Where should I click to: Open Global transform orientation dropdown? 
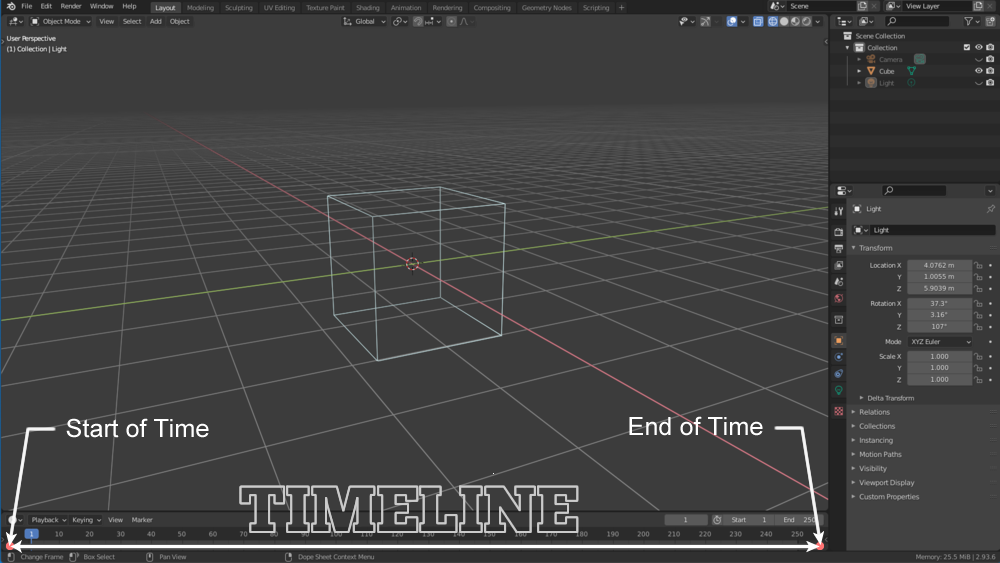365,22
